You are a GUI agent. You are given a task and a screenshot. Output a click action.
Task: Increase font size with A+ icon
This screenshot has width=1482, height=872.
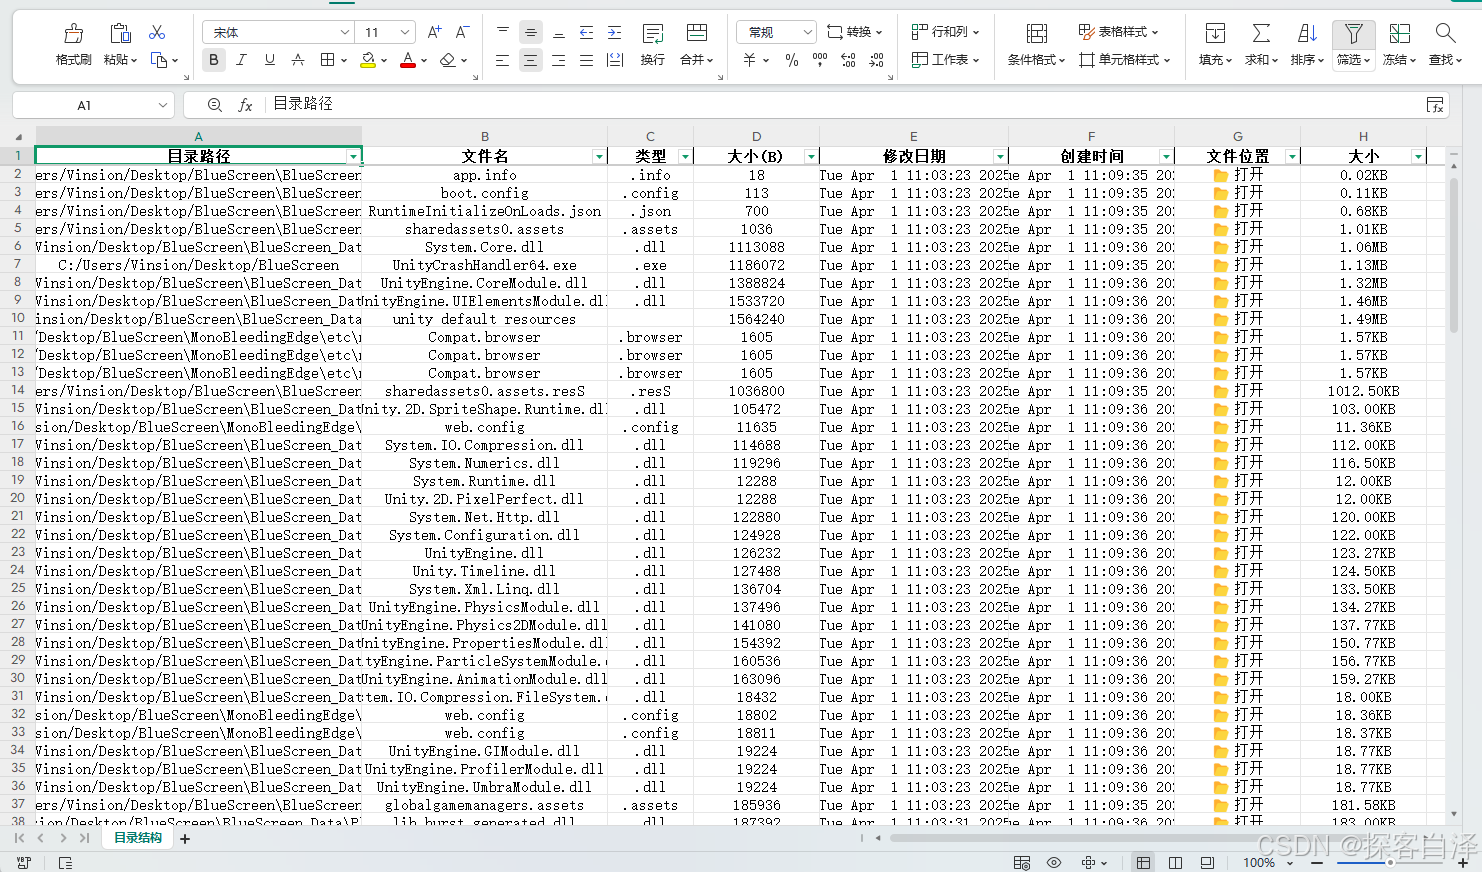[434, 33]
